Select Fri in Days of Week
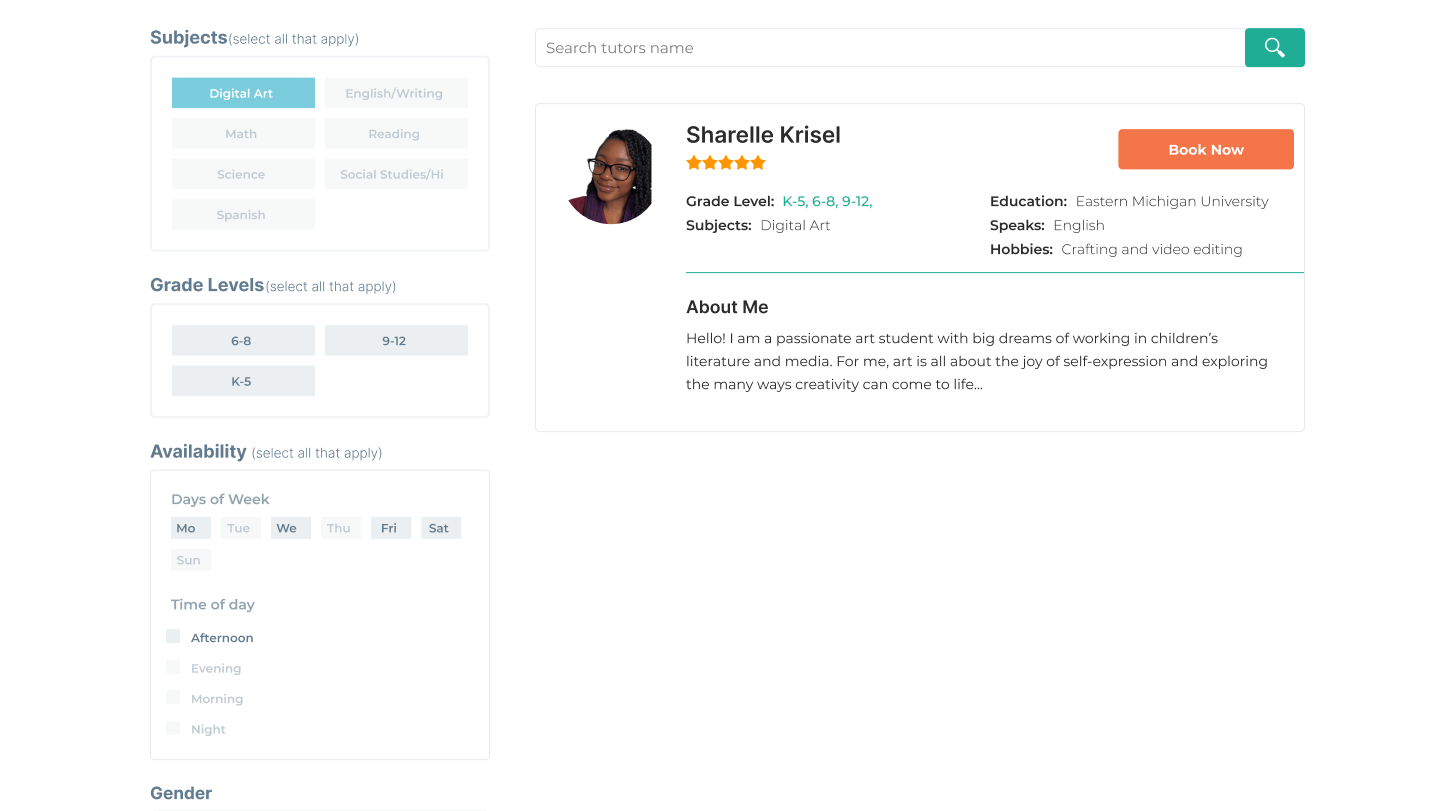The image size is (1440, 811). coord(390,528)
